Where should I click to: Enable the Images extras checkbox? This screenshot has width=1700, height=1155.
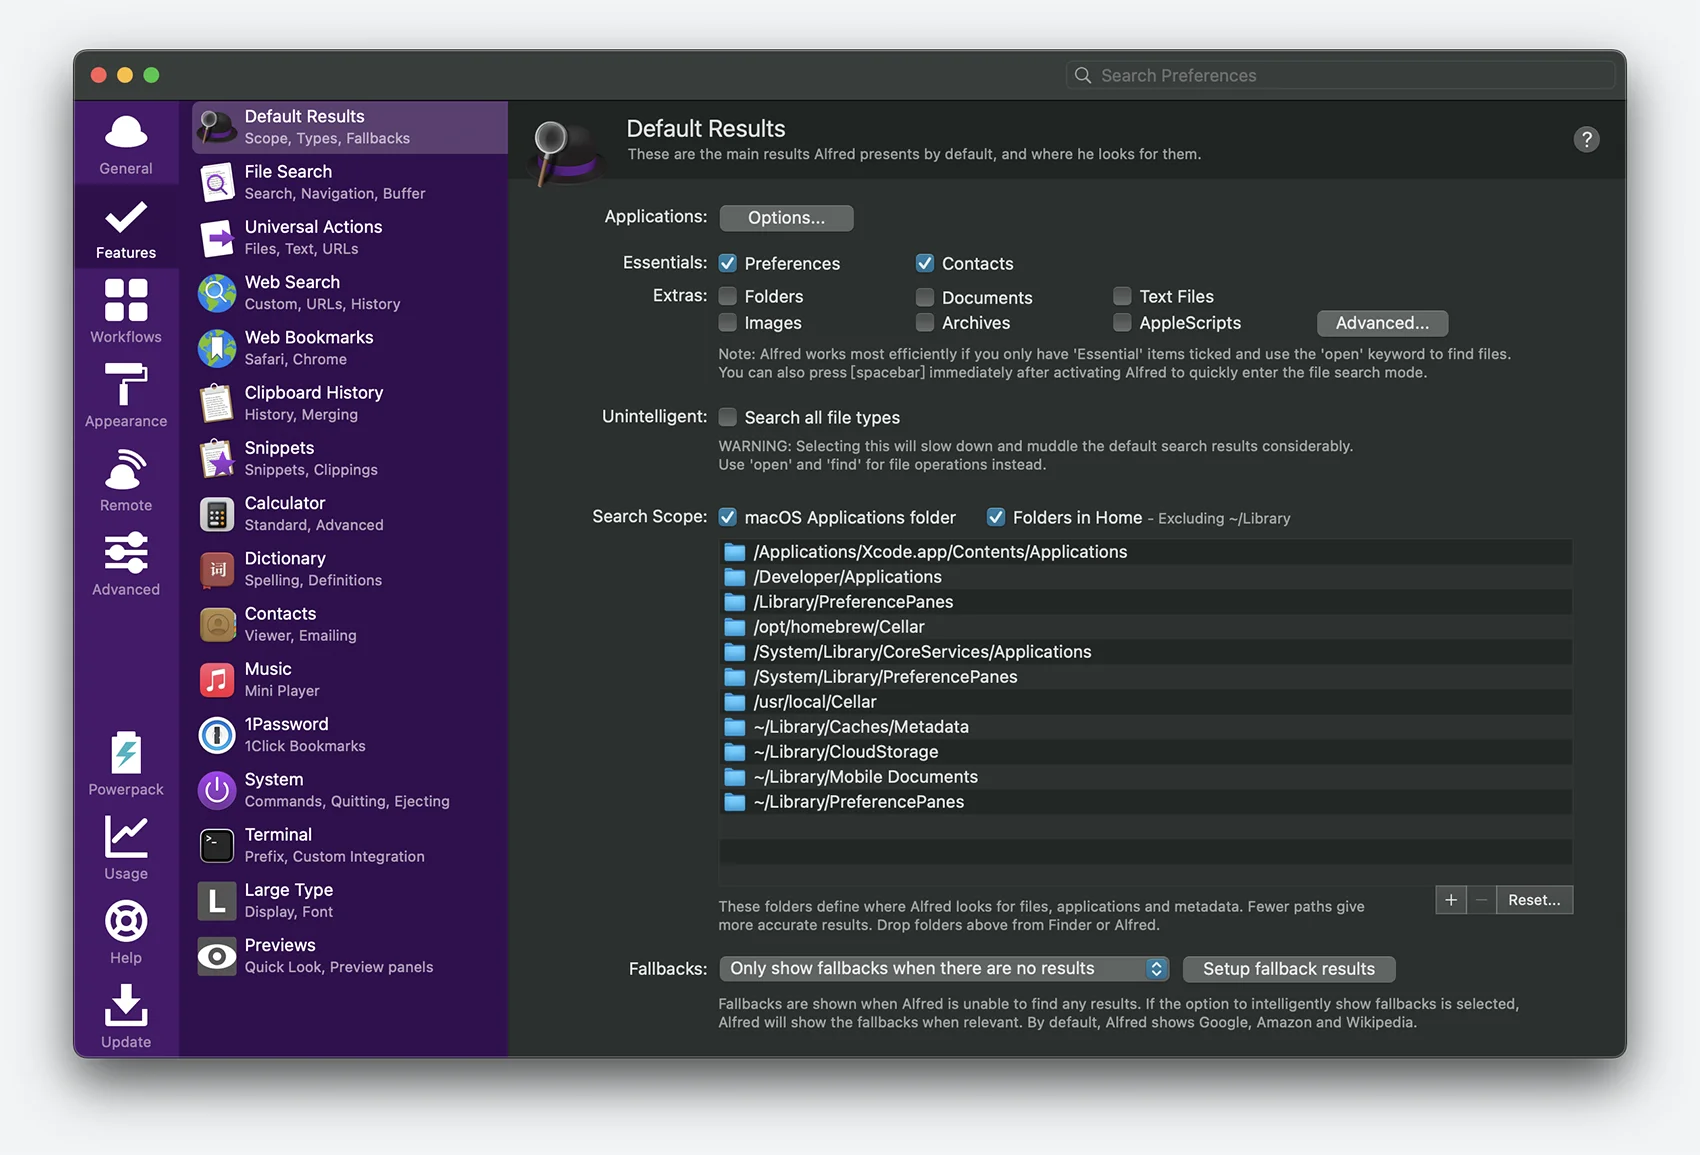(x=728, y=322)
